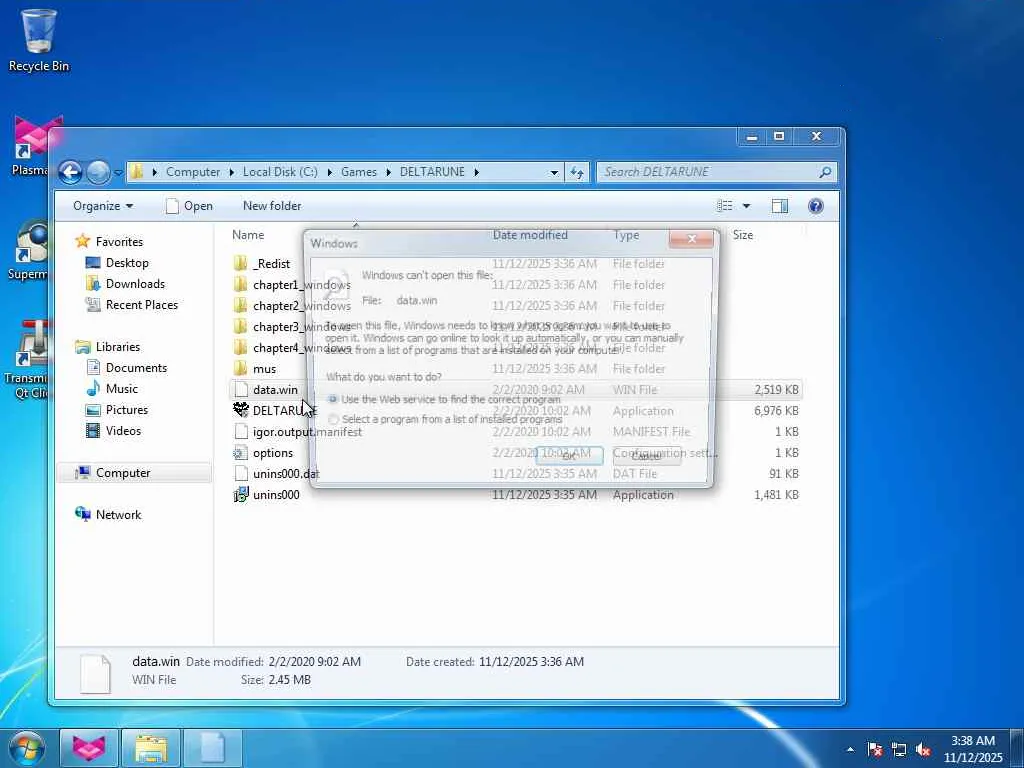Image resolution: width=1024 pixels, height=768 pixels.
Task: Click the Local Disk (C:) breadcrumb
Action: [280, 172]
